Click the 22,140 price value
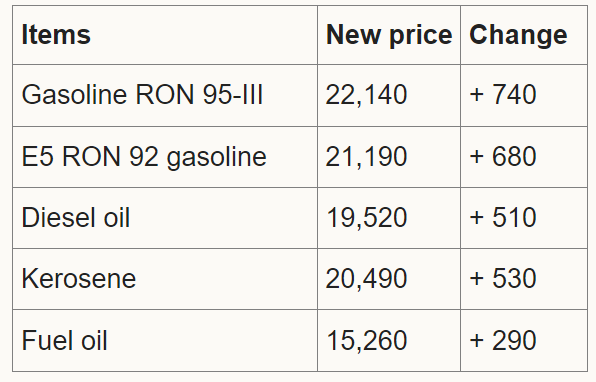 point(366,95)
